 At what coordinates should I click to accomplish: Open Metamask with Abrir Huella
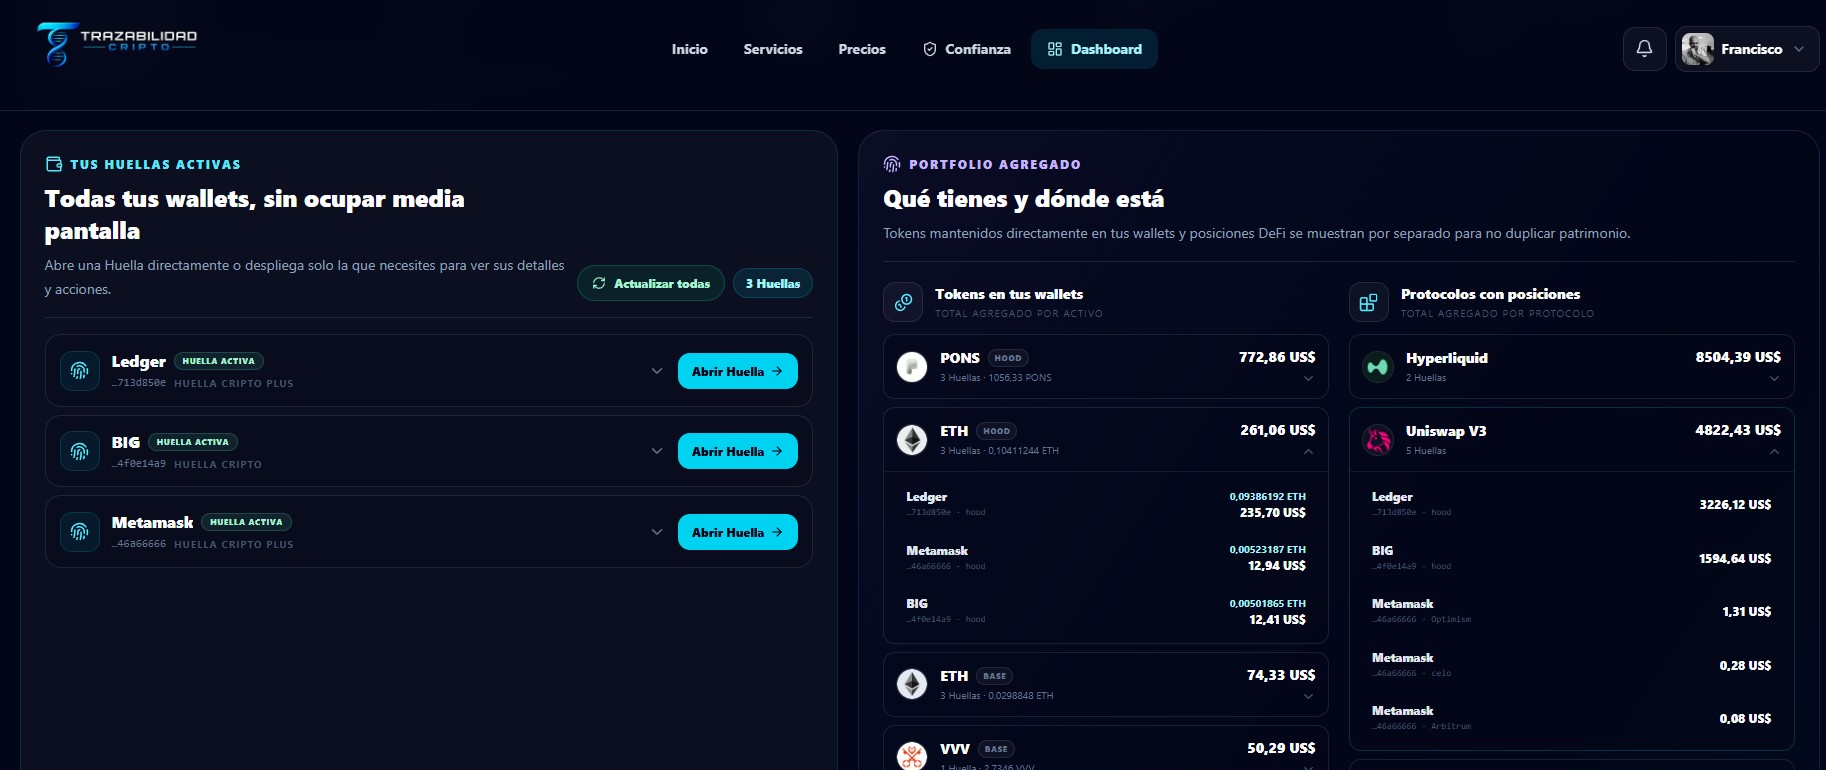(738, 532)
